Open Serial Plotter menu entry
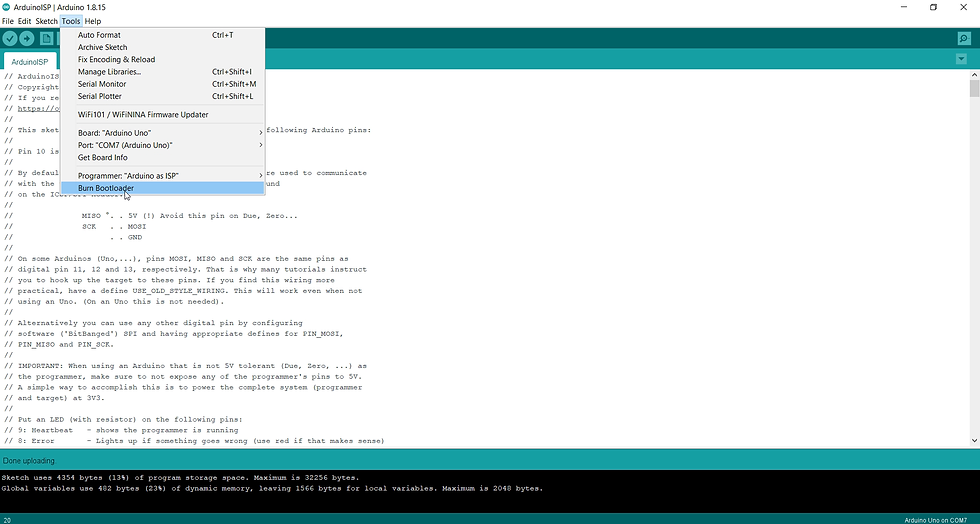Screen dimensions: 980x524 162,96
